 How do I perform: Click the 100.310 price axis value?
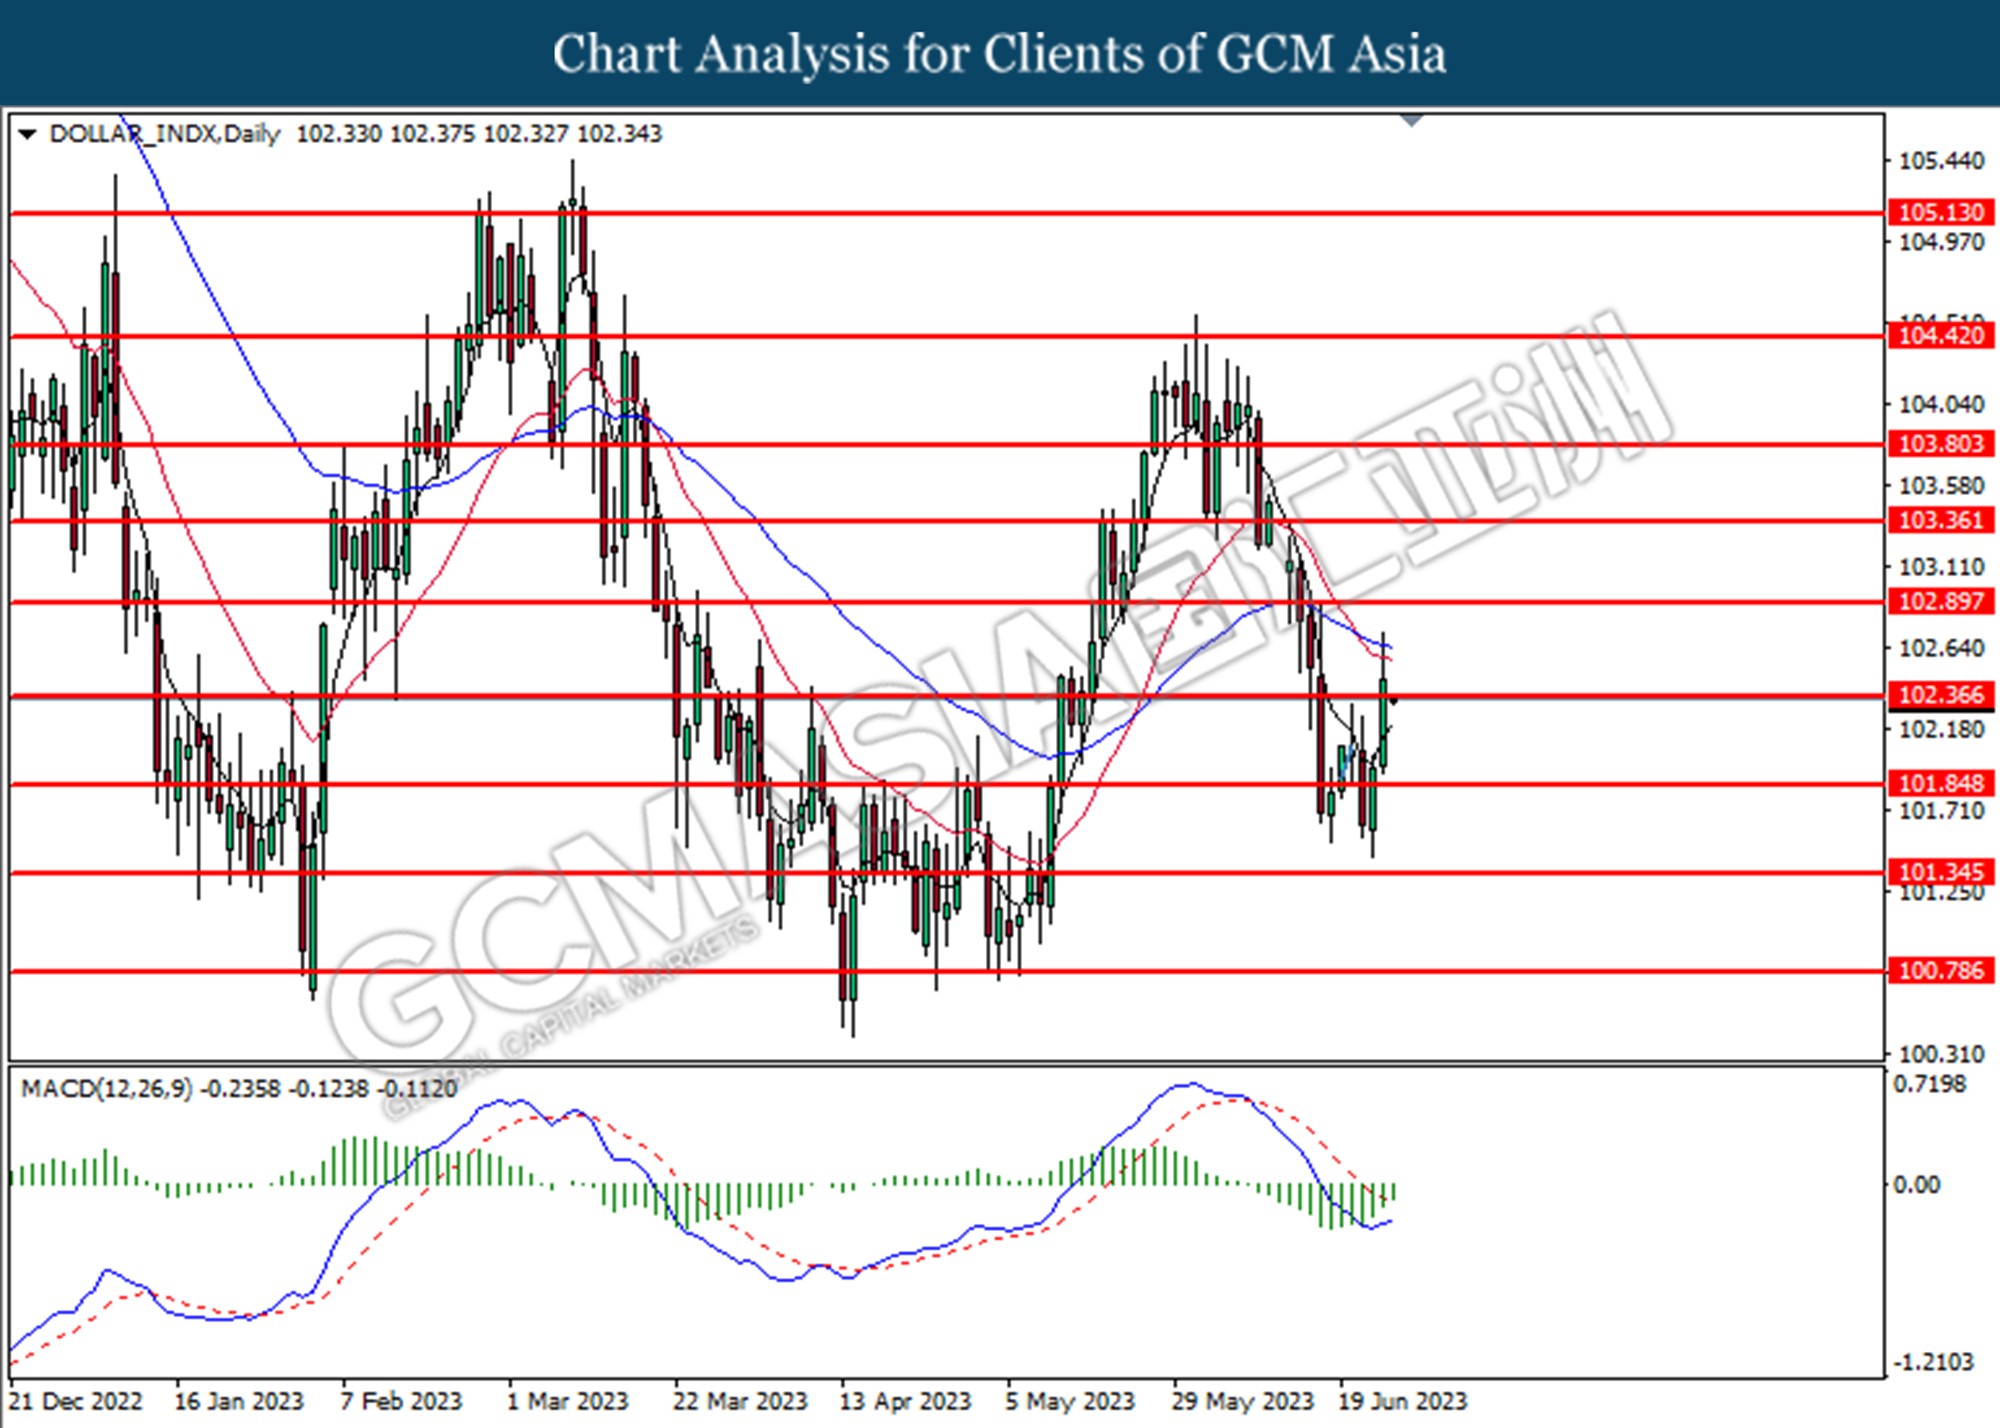1941,1054
